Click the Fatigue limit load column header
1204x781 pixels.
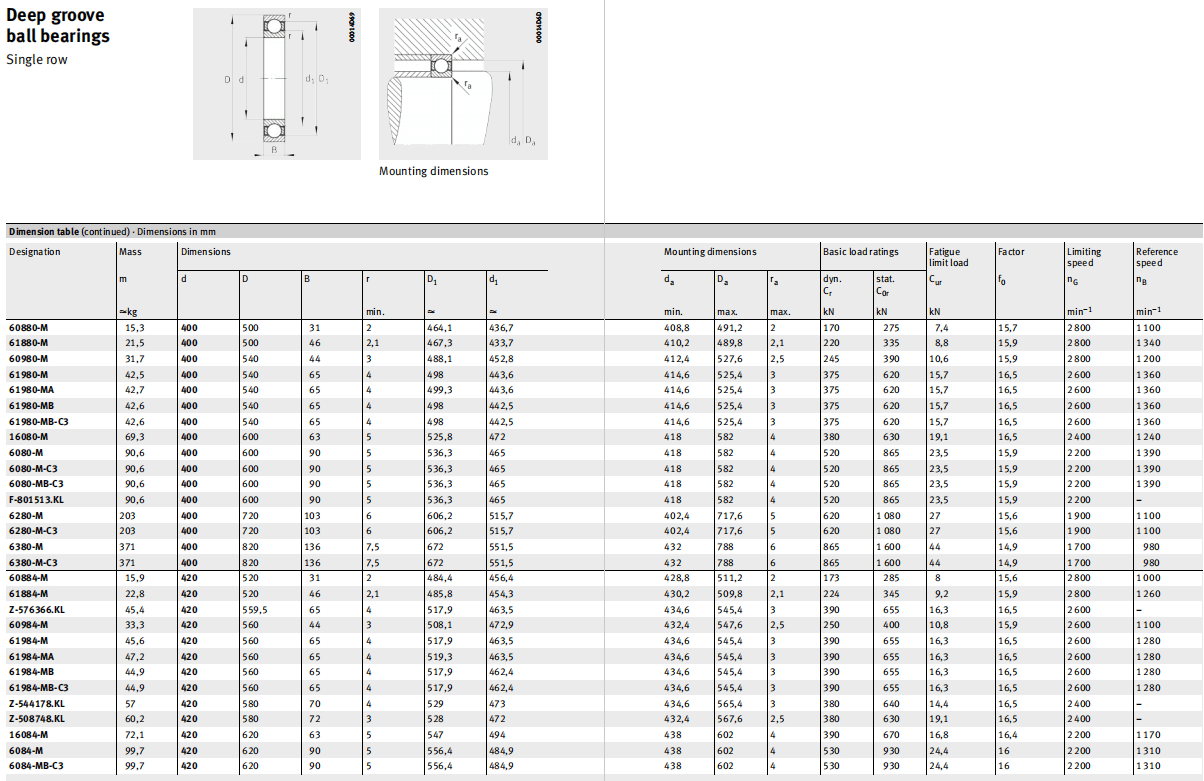click(x=948, y=257)
